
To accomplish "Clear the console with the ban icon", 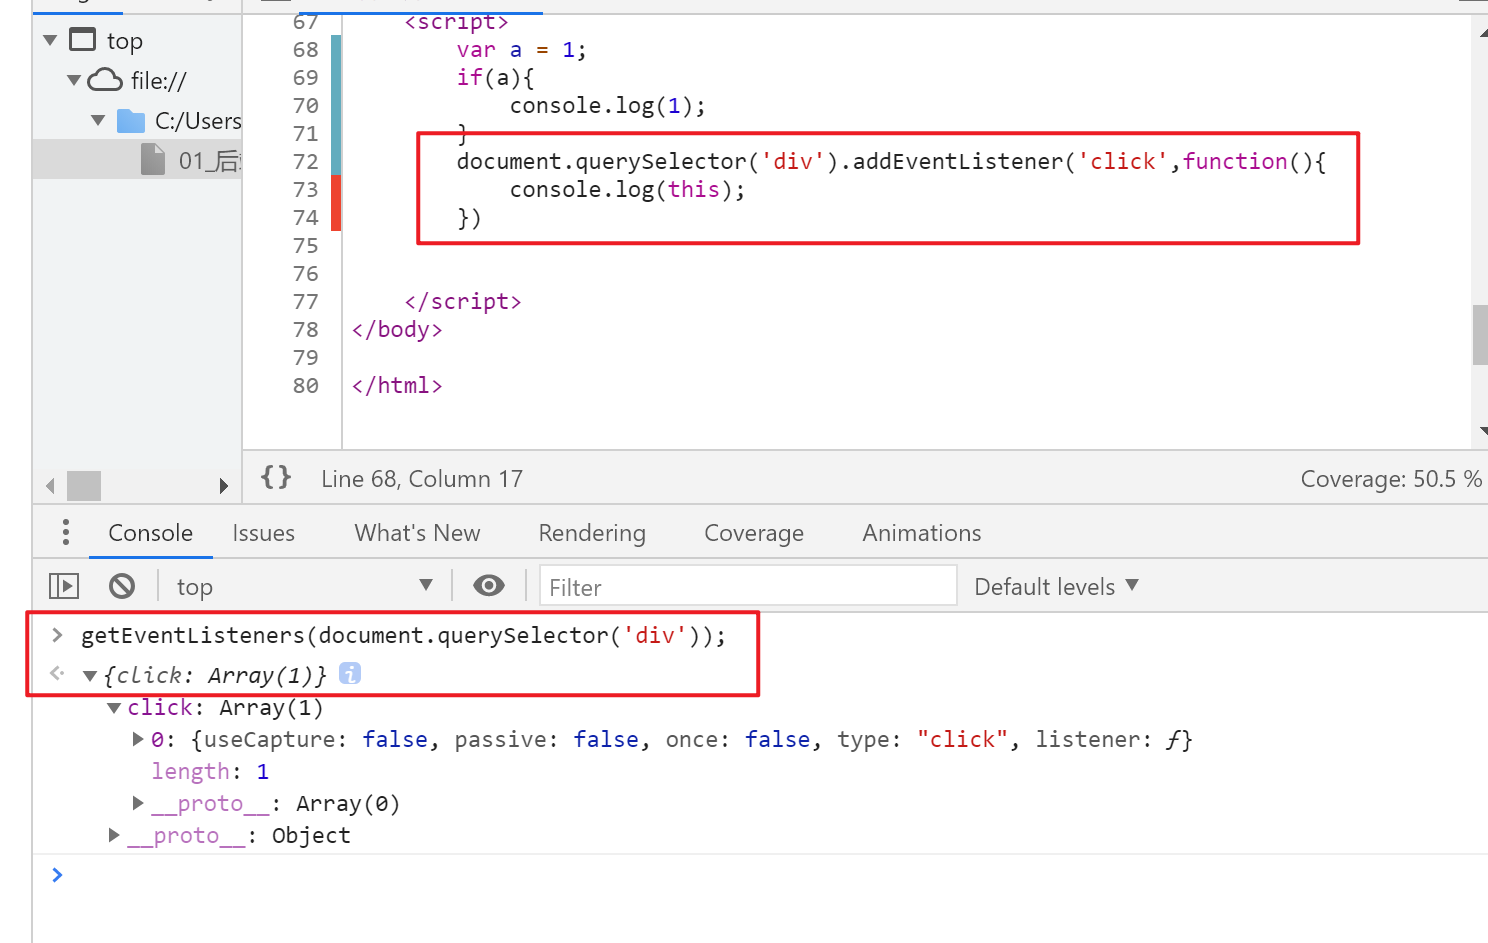I will click(122, 585).
